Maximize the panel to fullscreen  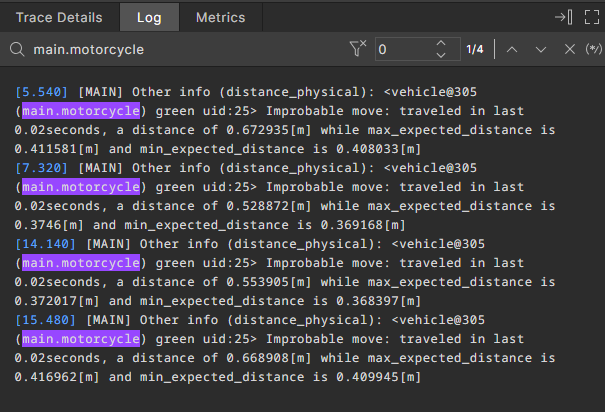tap(589, 17)
